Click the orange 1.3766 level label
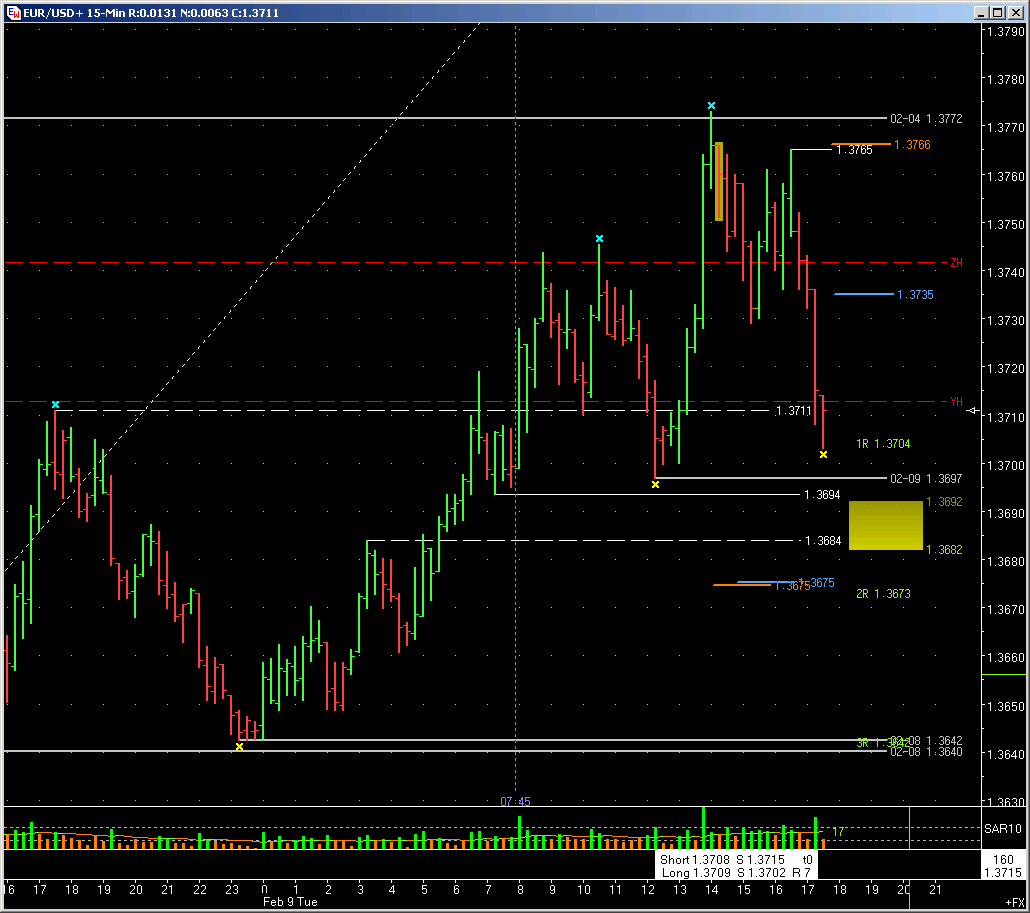The height and width of the screenshot is (913, 1030). click(x=912, y=145)
